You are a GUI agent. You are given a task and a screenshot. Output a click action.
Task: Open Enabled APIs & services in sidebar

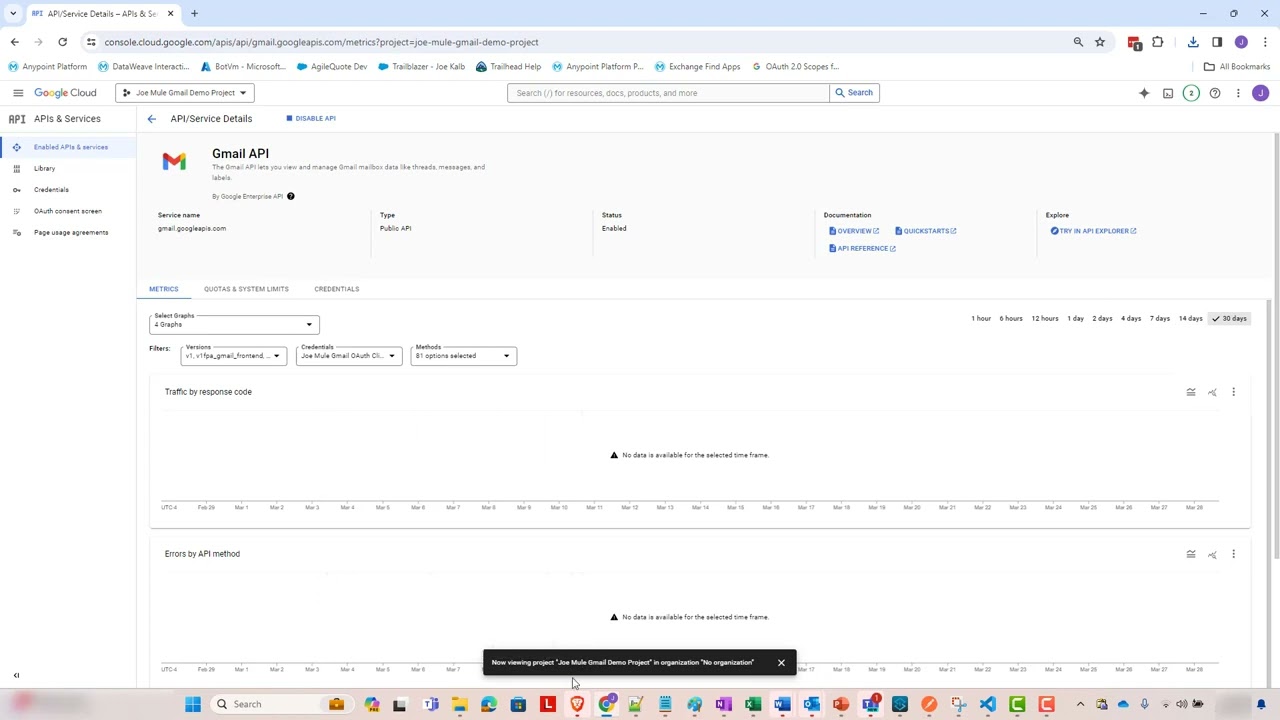pos(68,147)
